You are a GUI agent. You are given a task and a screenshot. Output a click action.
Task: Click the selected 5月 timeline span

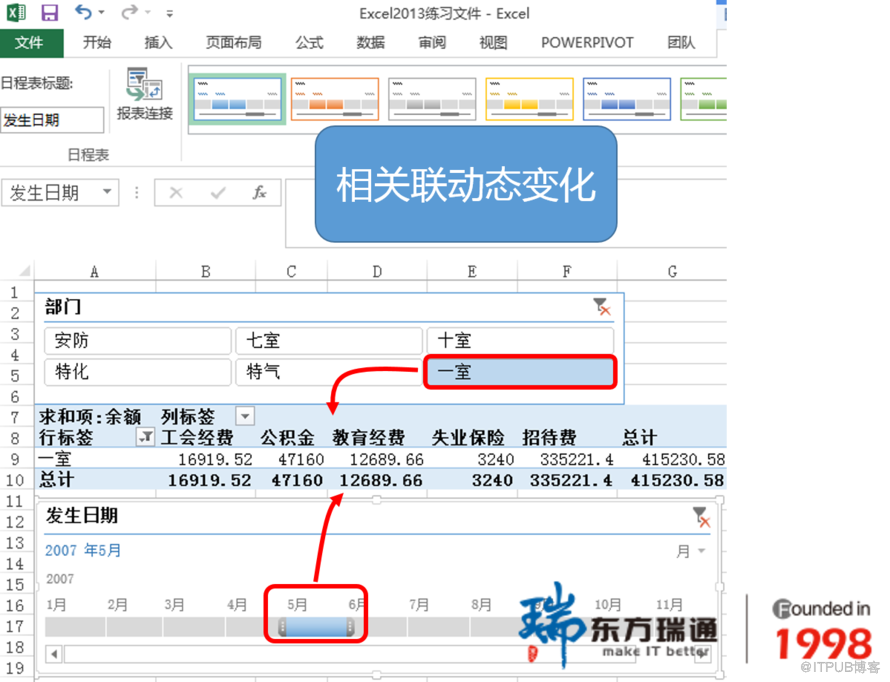point(316,626)
